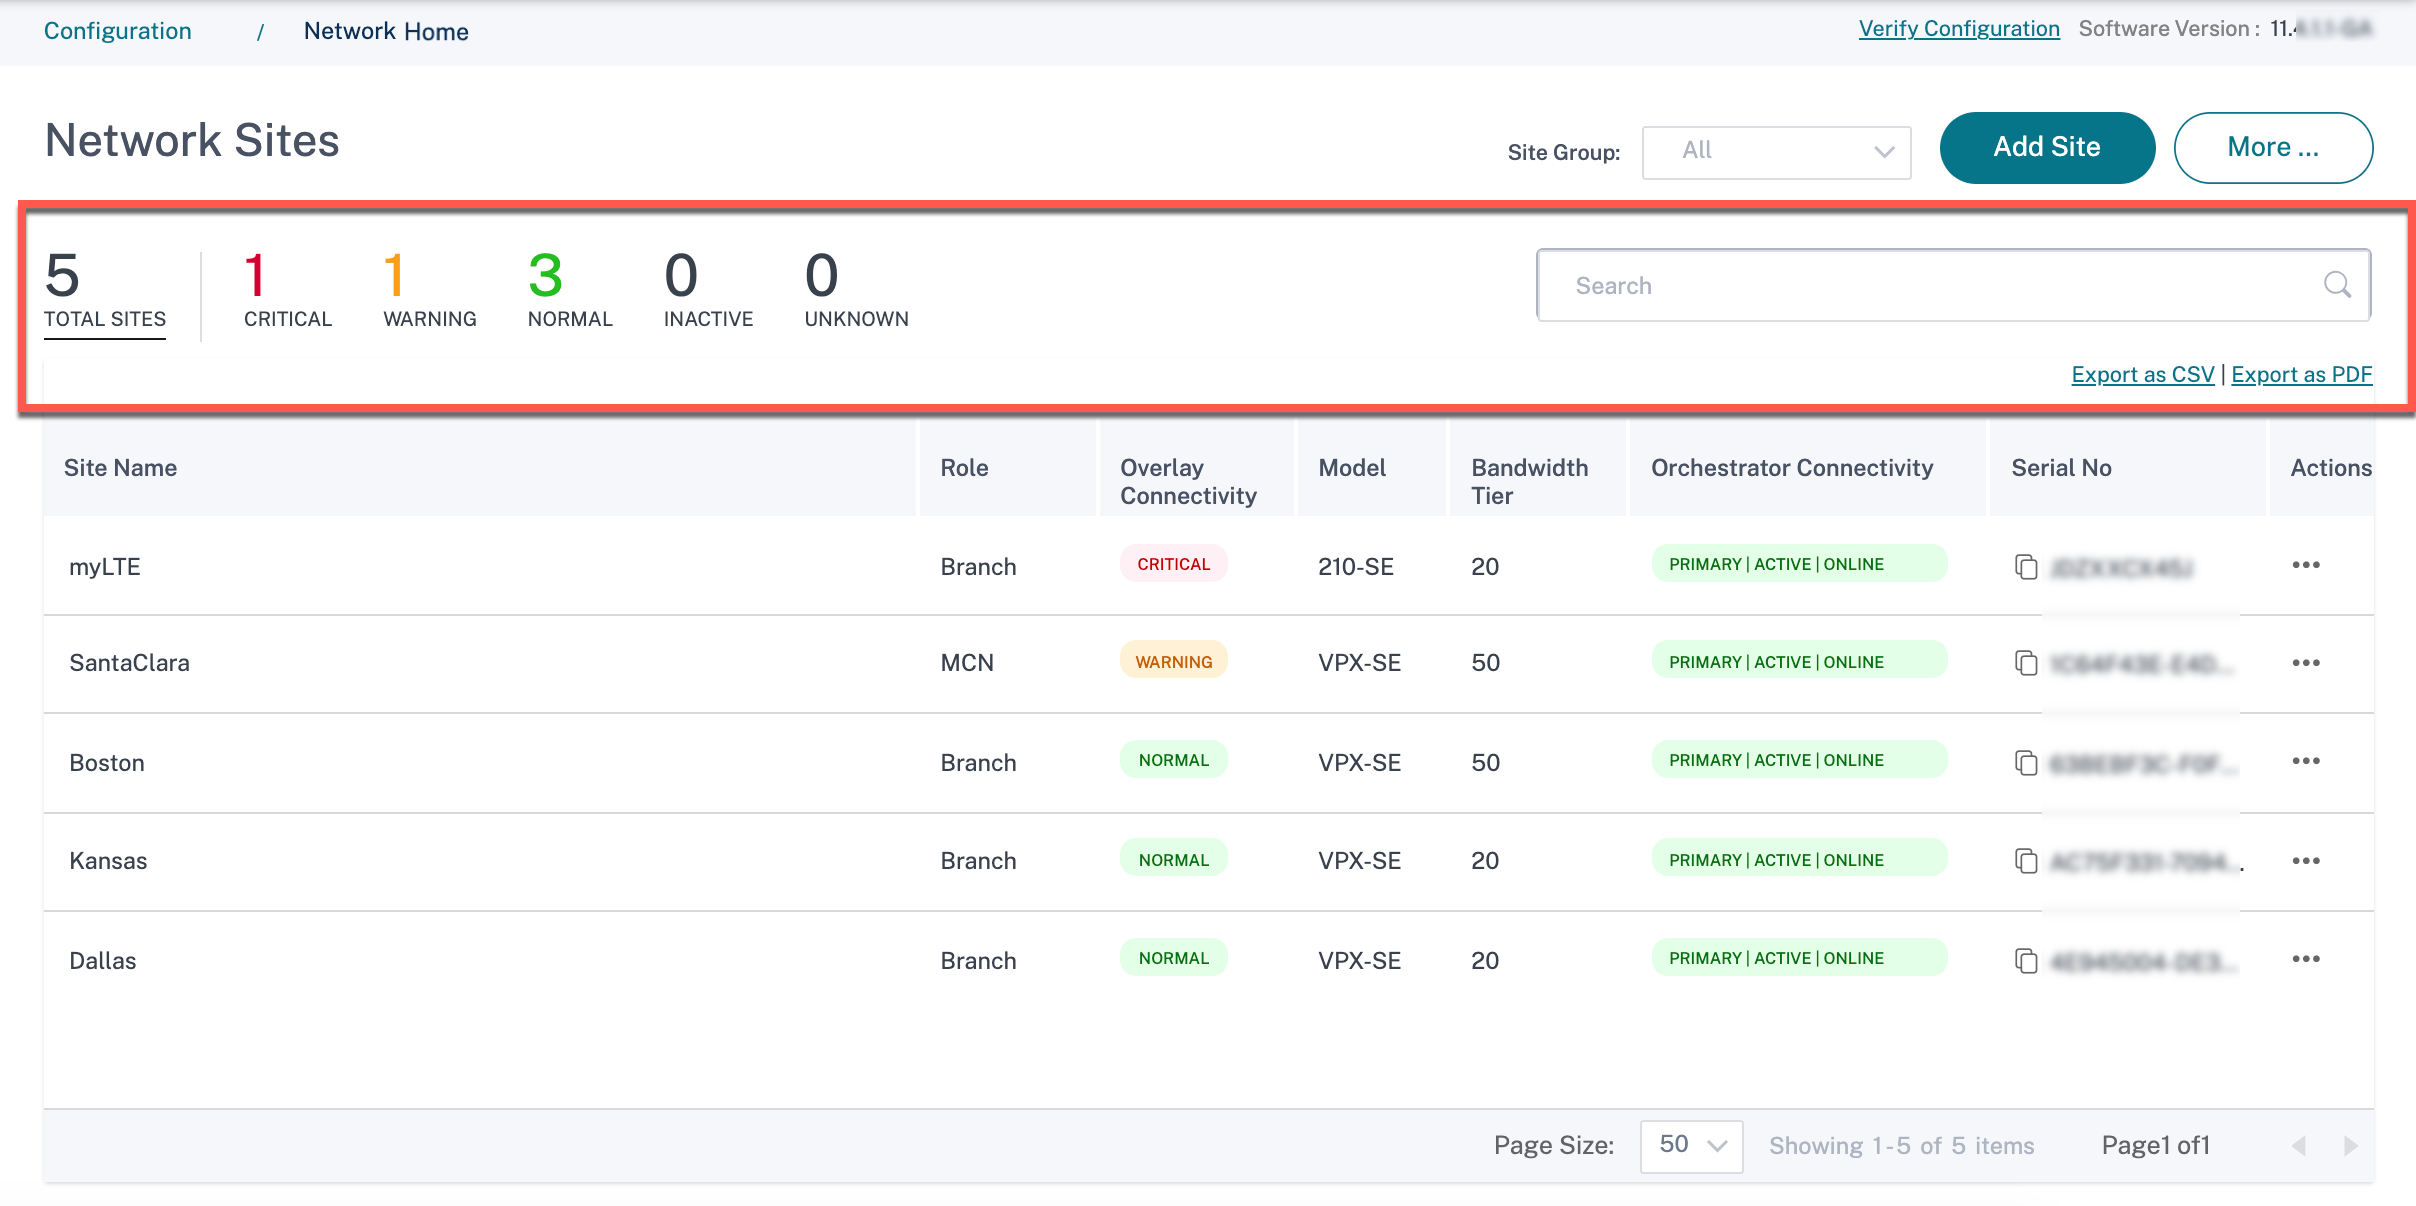Image resolution: width=2416 pixels, height=1206 pixels.
Task: Open actions menu for Dallas row
Action: 2306,959
